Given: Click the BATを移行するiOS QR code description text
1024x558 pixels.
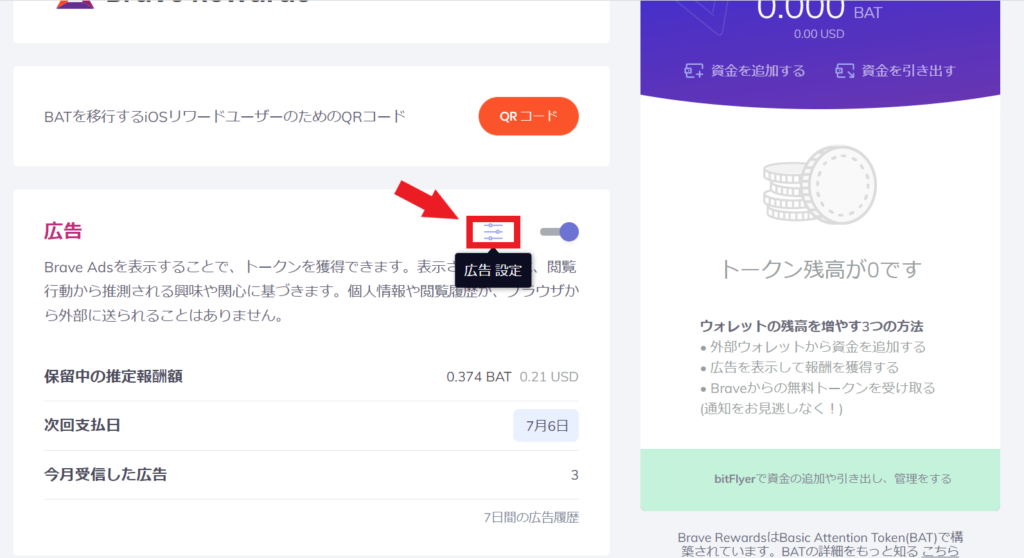Looking at the screenshot, I should click(225, 116).
